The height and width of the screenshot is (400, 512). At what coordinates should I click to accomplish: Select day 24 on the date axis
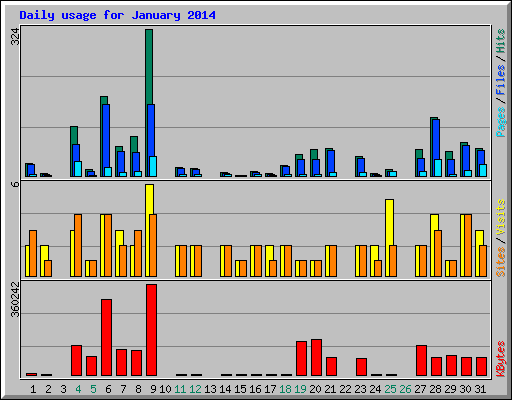tap(375, 389)
